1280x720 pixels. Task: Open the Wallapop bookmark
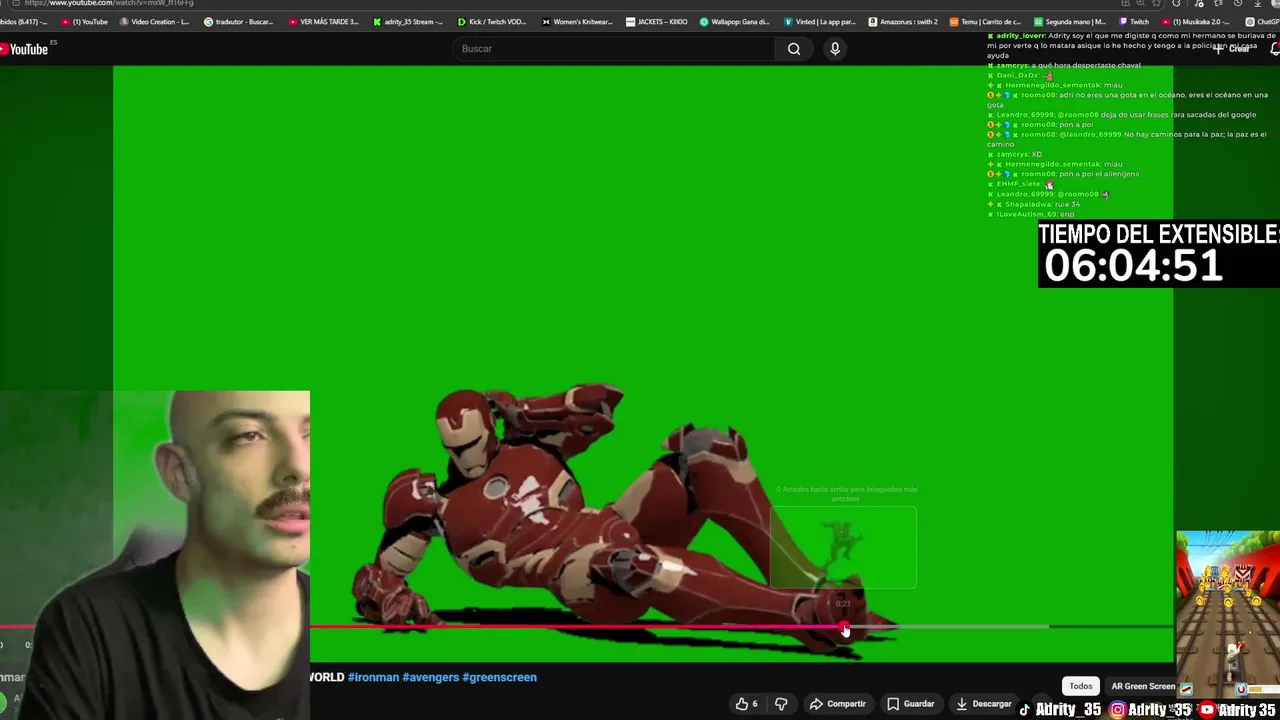click(735, 21)
